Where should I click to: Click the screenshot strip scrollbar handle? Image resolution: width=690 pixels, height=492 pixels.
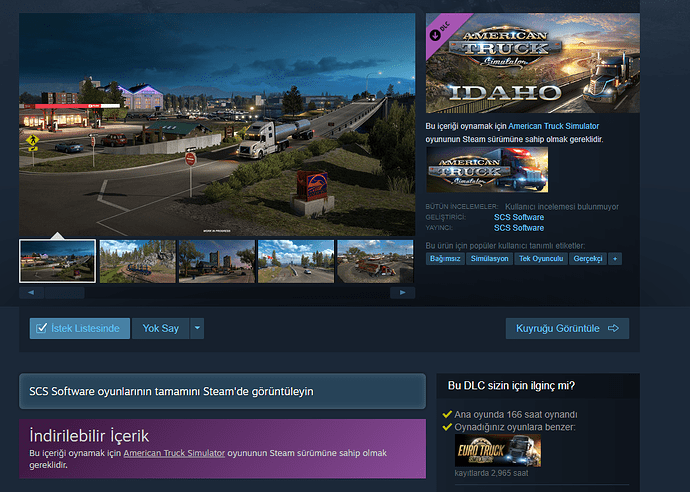(x=65, y=293)
